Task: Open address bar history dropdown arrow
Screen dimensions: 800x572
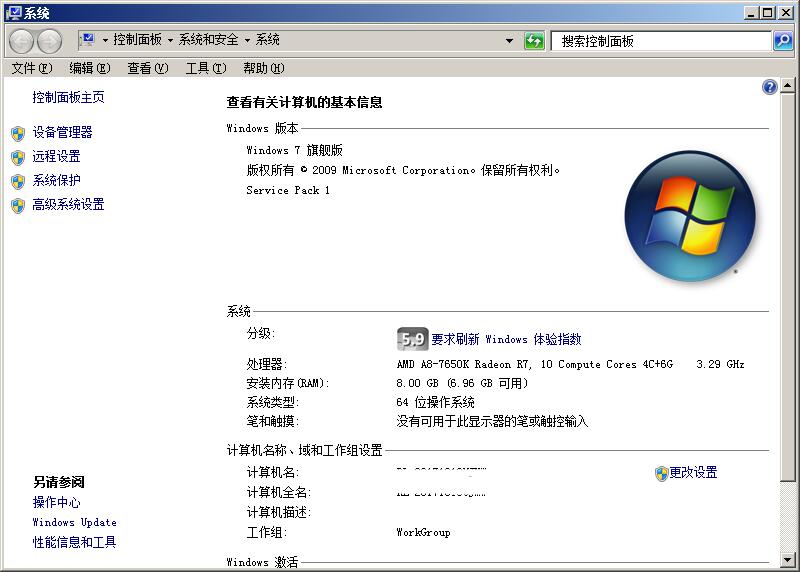Action: 509,41
